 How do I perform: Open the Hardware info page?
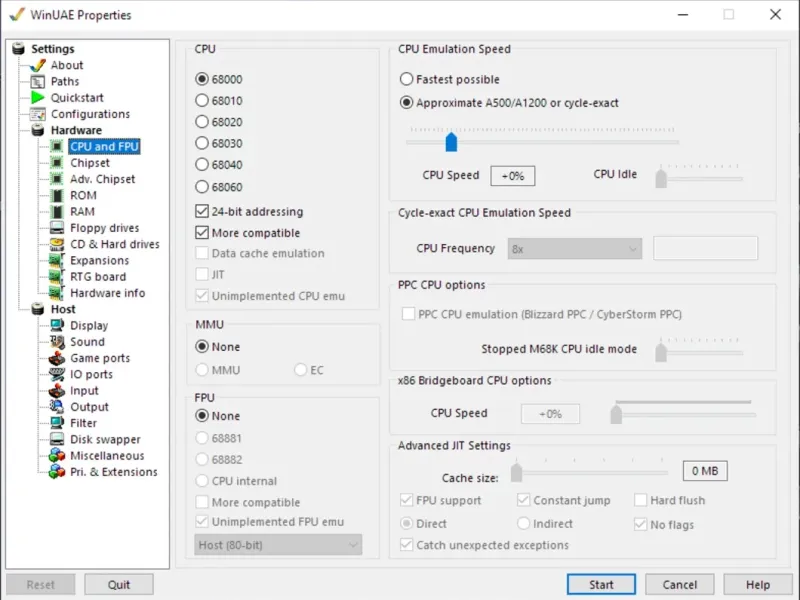[x=108, y=293]
